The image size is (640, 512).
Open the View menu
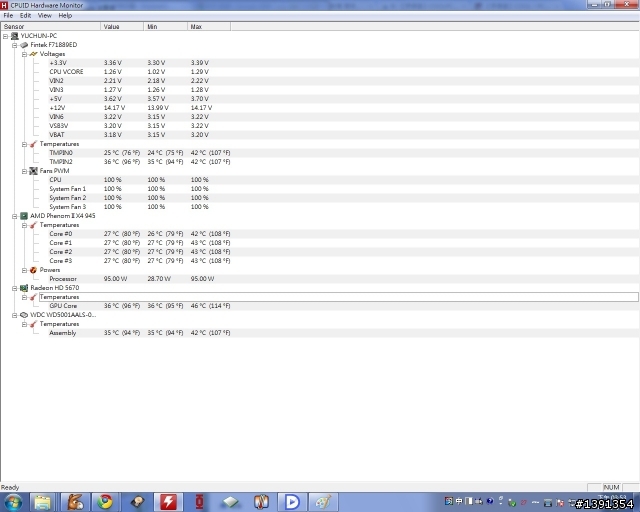click(x=44, y=16)
